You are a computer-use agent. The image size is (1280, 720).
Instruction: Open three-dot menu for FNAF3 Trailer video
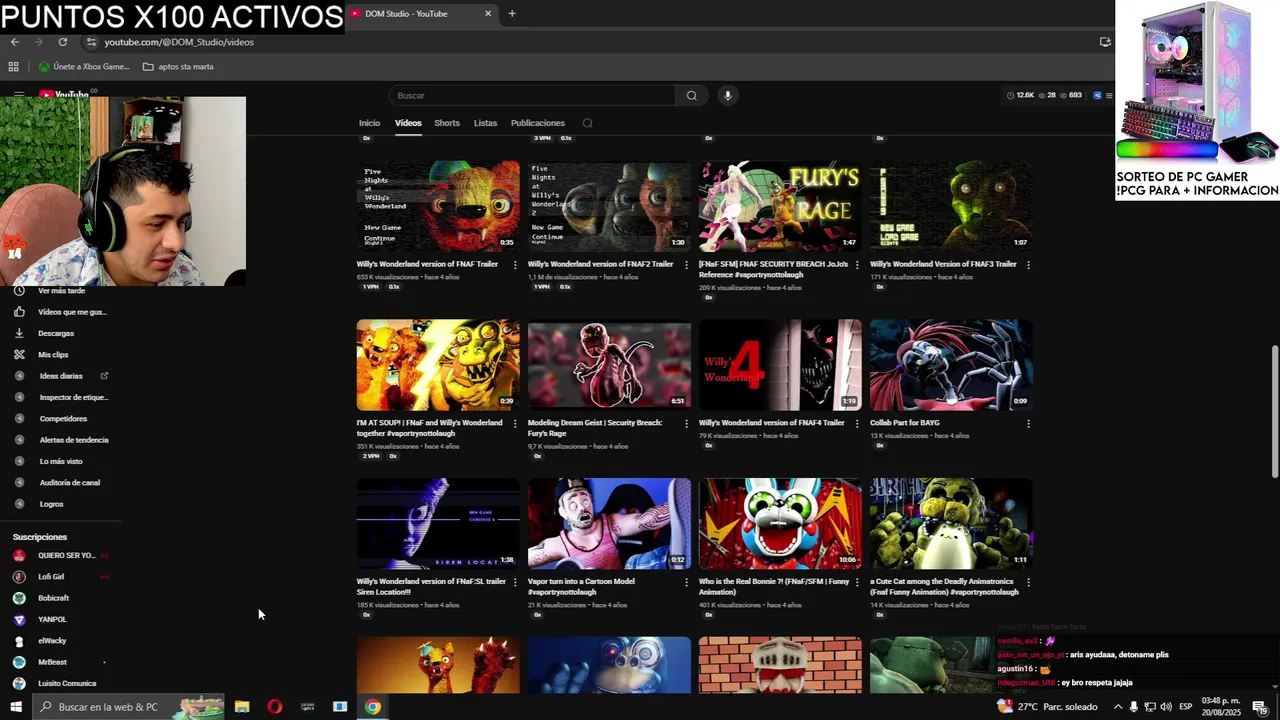click(x=1028, y=265)
